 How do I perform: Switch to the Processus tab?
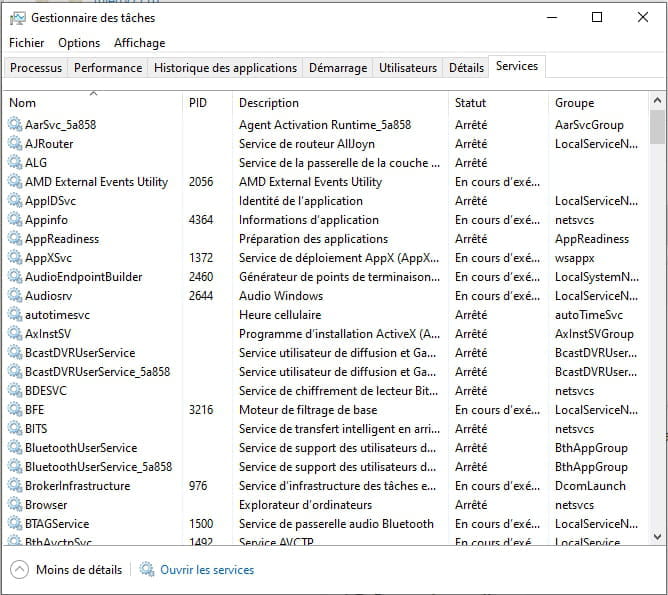pos(36,68)
